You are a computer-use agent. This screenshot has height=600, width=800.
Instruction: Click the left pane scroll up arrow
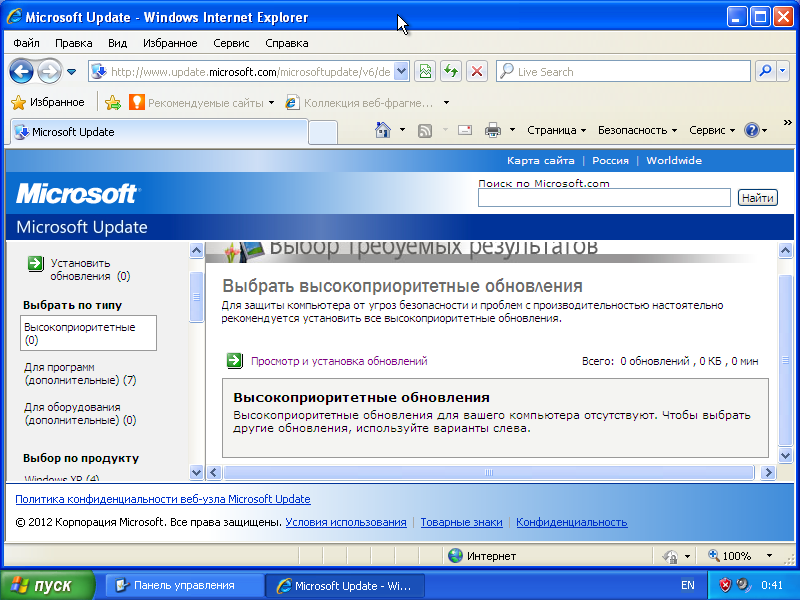click(x=196, y=251)
